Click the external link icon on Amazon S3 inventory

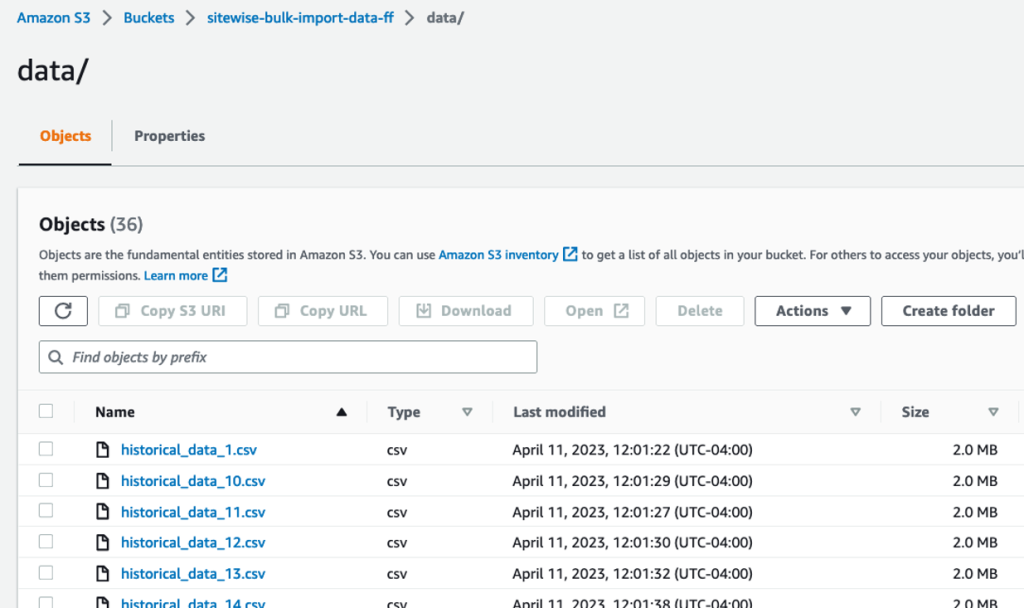point(569,254)
